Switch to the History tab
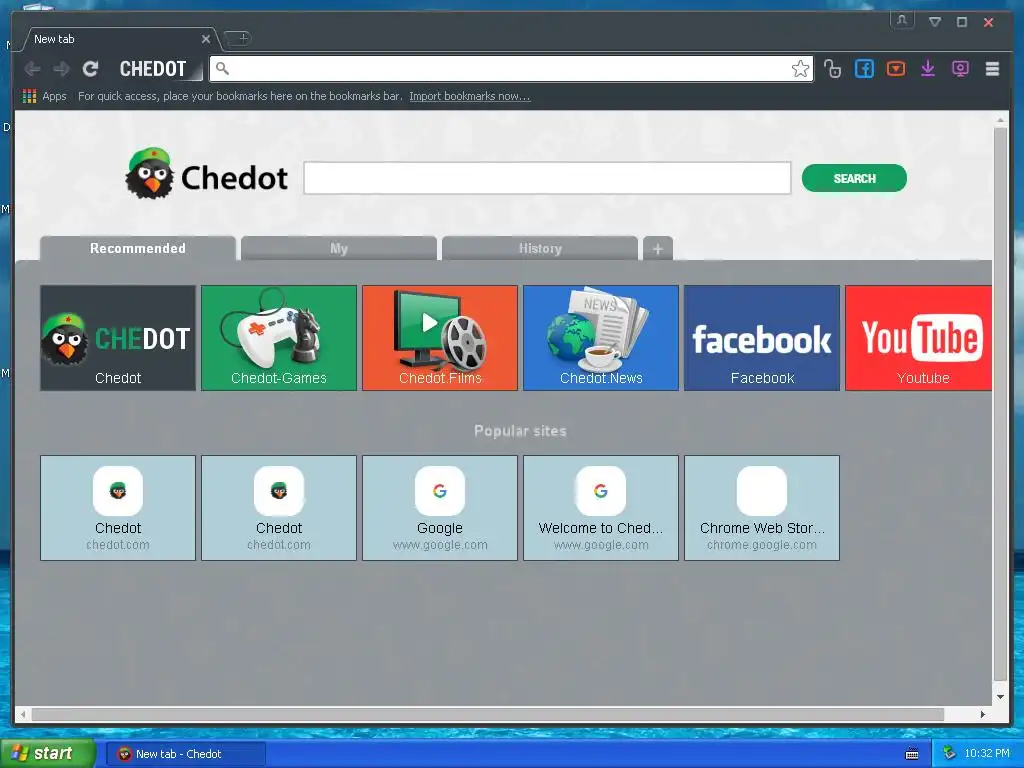The width and height of the screenshot is (1024, 768). pyautogui.click(x=540, y=248)
